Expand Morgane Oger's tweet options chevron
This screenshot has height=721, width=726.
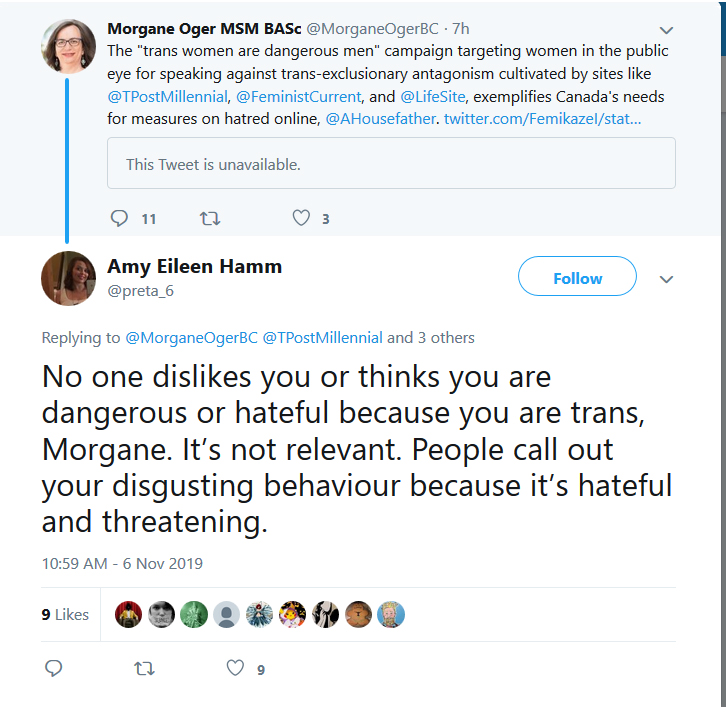click(666, 31)
